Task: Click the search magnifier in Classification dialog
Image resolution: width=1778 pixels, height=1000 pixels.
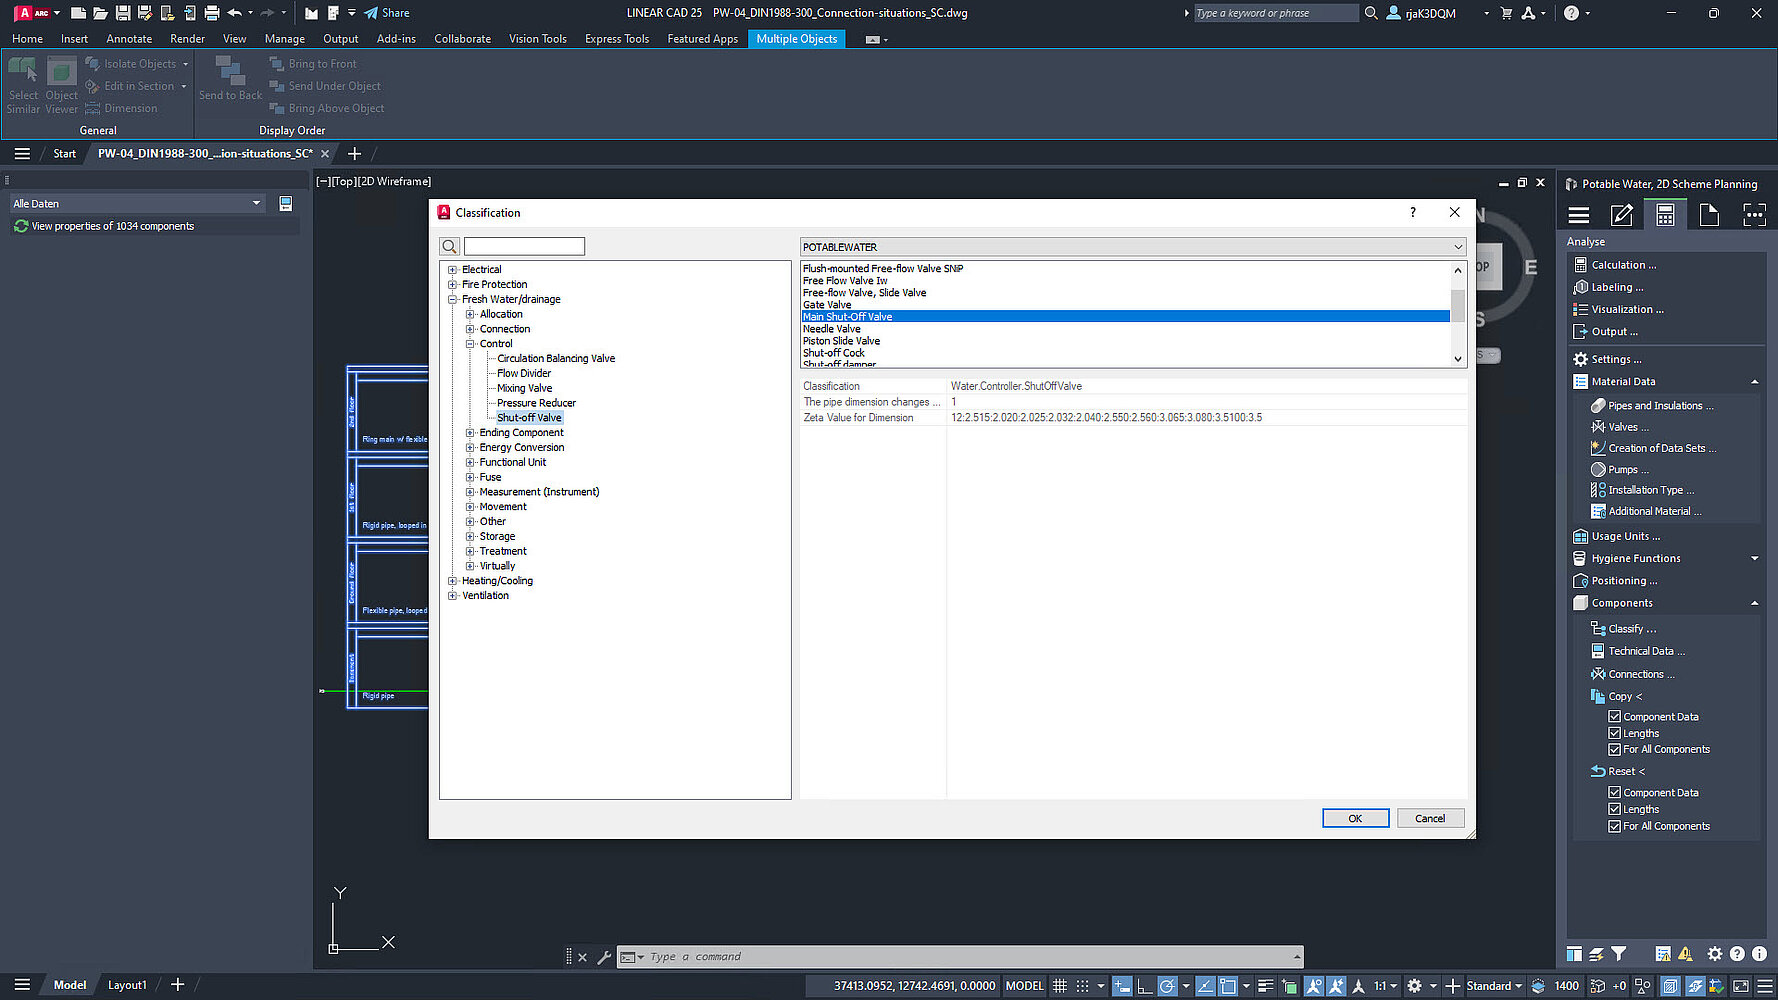Action: click(x=450, y=247)
